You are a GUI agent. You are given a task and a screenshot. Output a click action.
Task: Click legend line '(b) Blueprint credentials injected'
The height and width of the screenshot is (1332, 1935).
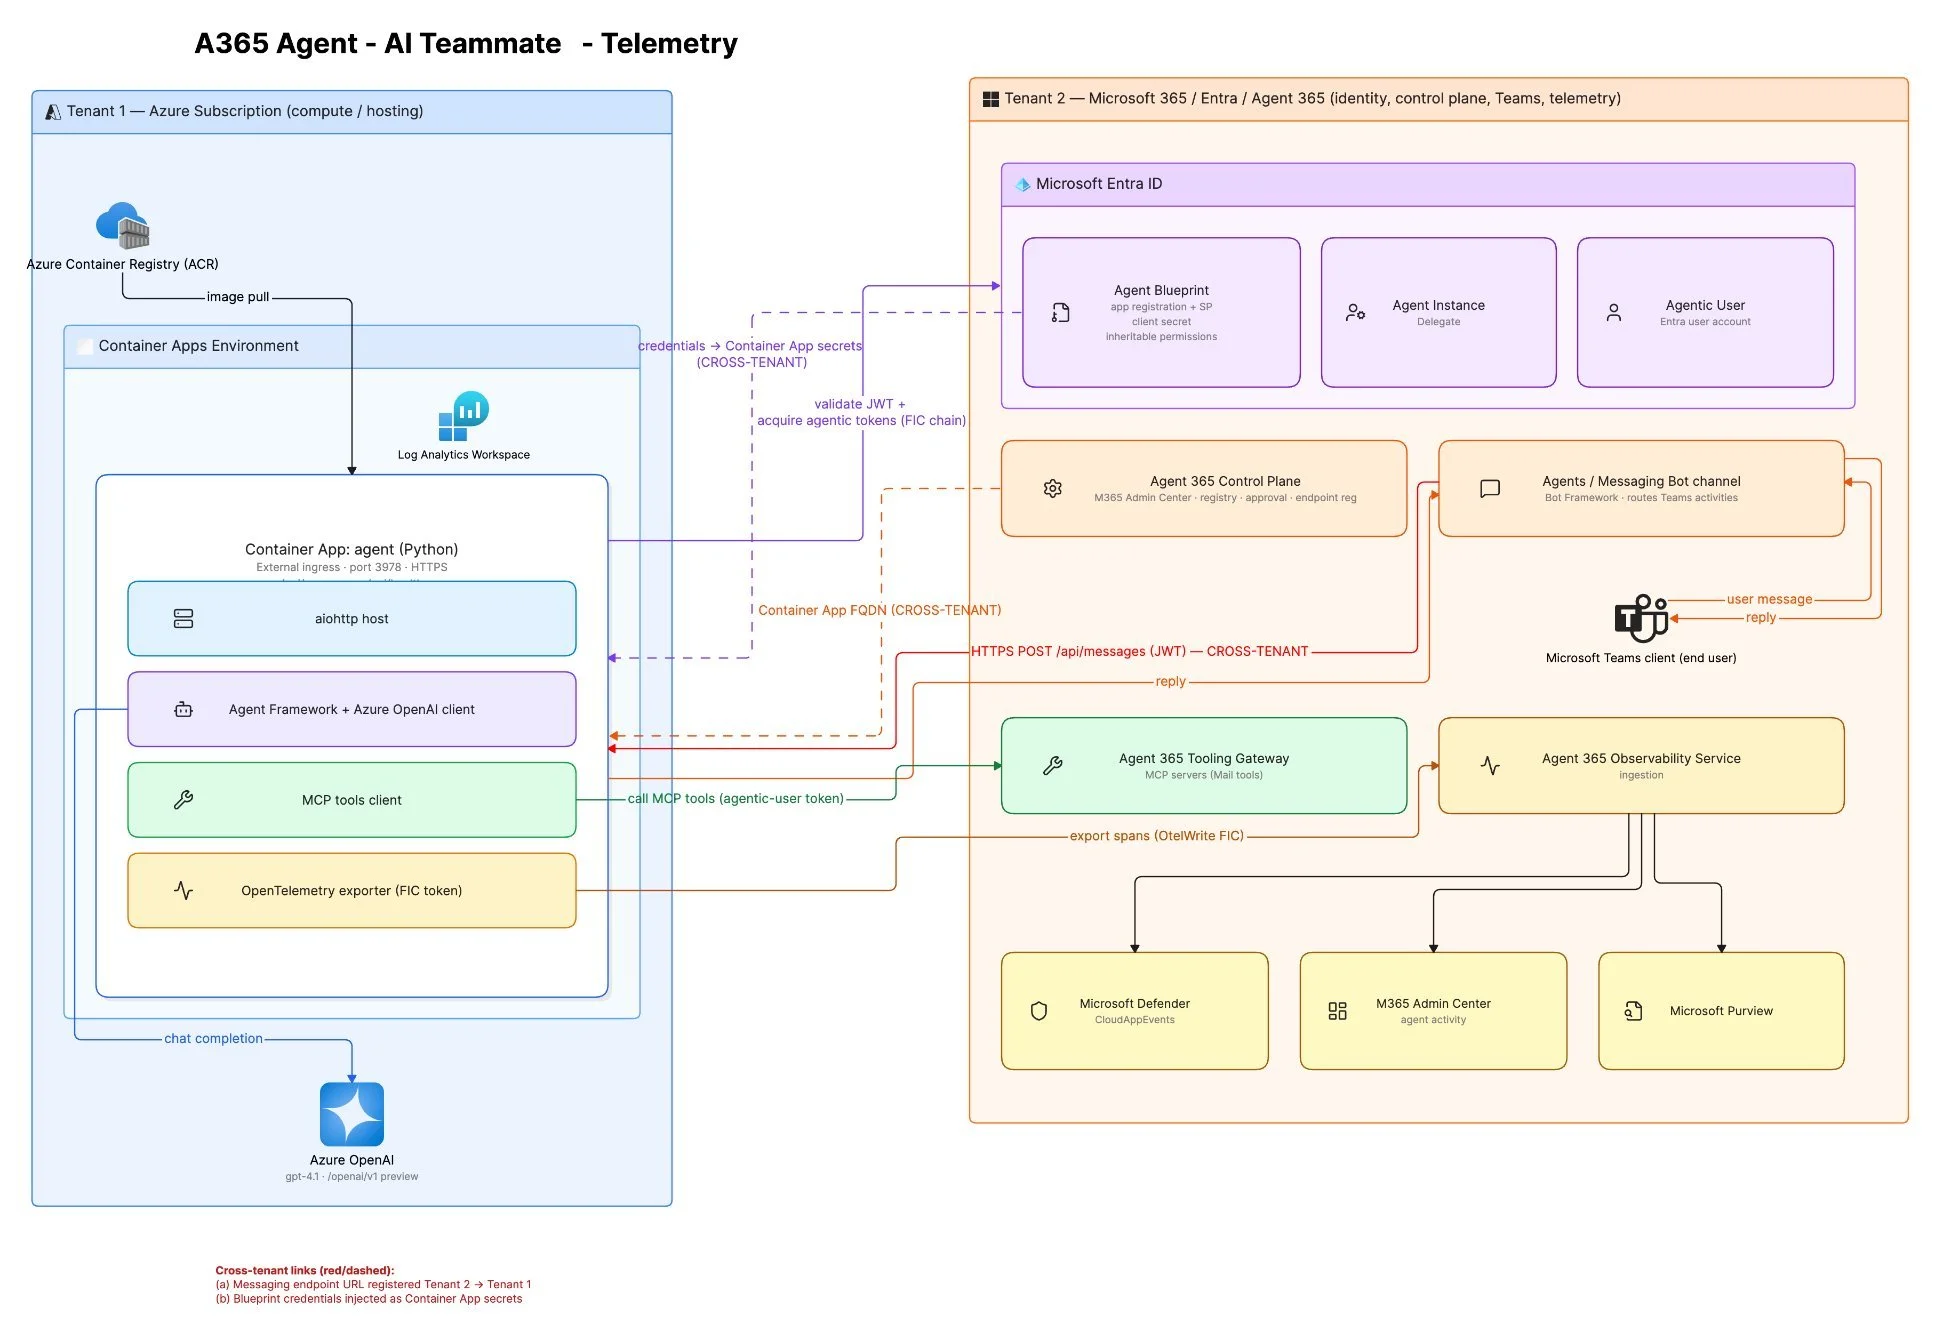pyautogui.click(x=369, y=1299)
